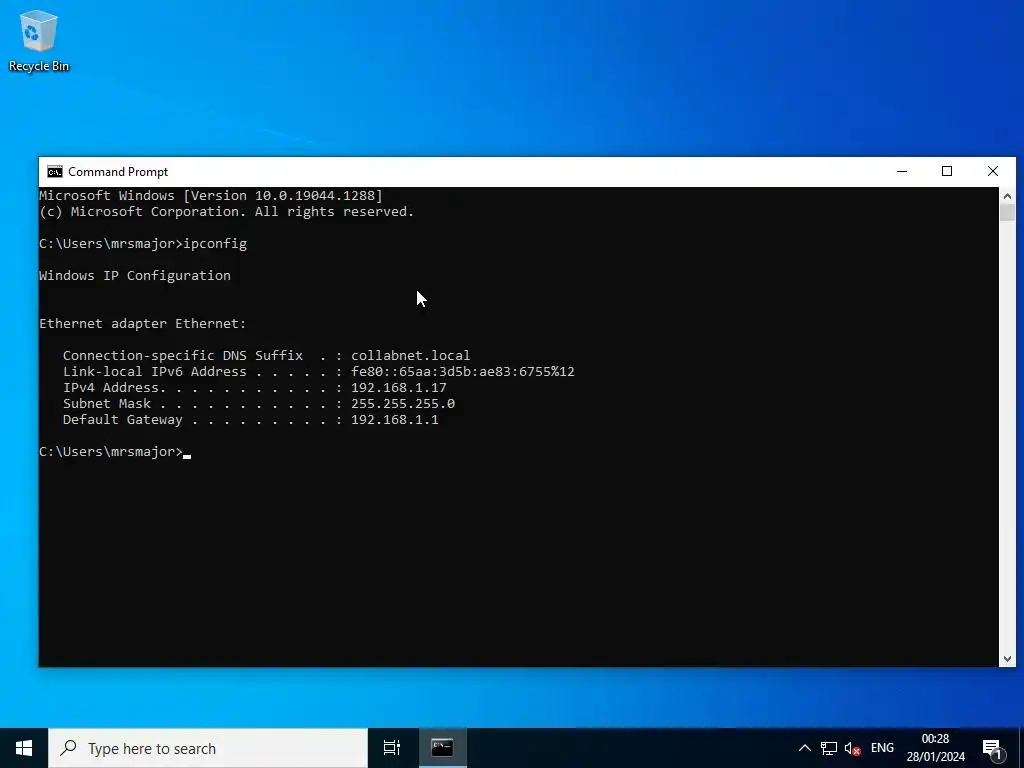Open the Windows Start menu
1024x768 pixels.
click(24, 748)
